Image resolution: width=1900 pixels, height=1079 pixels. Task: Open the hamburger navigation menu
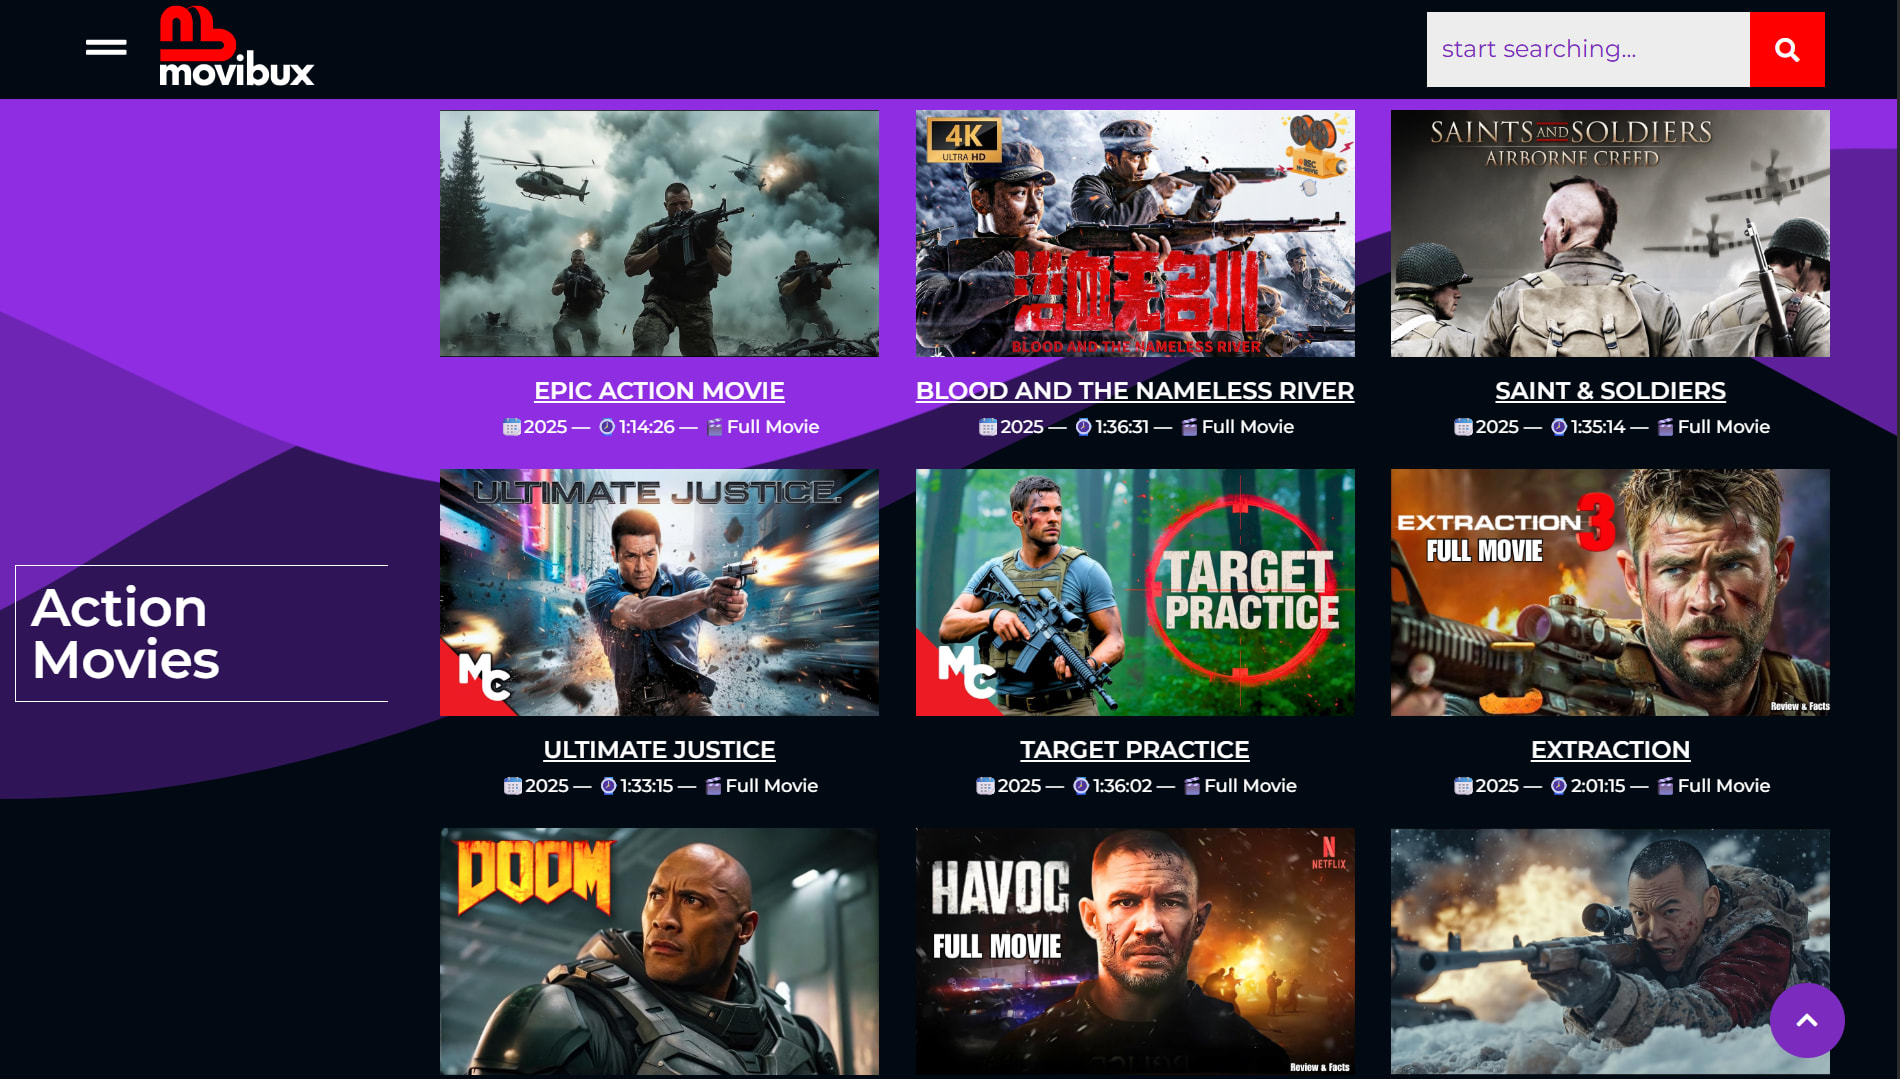coord(104,47)
